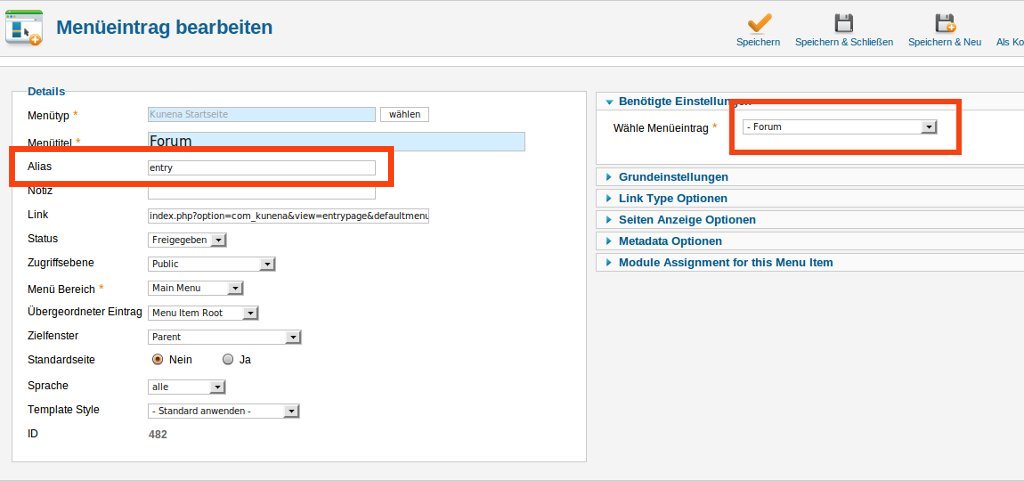The width and height of the screenshot is (1024, 481).
Task: Select Ja for Standardseite
Action: click(228, 359)
